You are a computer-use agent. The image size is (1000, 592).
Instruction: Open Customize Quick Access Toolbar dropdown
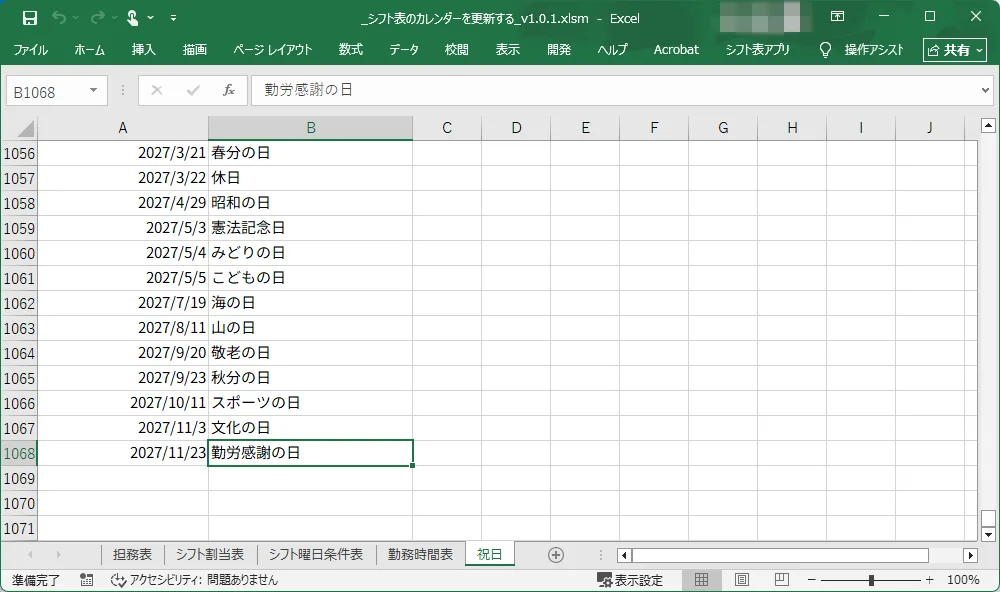pos(174,17)
